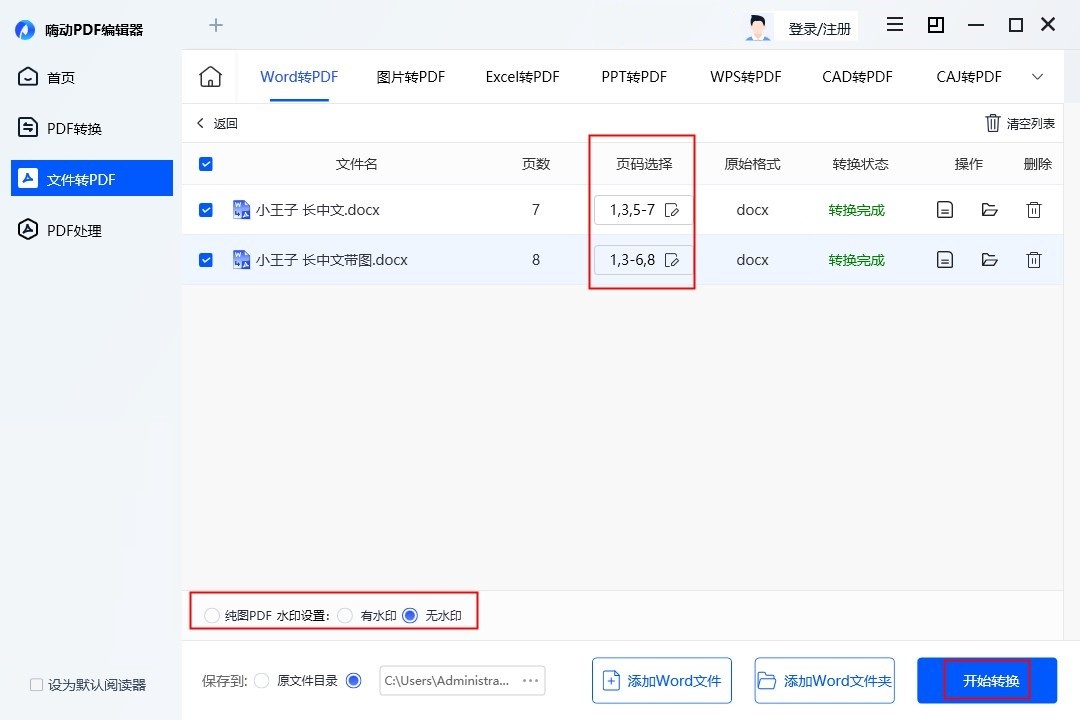Switch to the Excel转PDF tab
Viewport: 1080px width, 720px height.
click(522, 75)
